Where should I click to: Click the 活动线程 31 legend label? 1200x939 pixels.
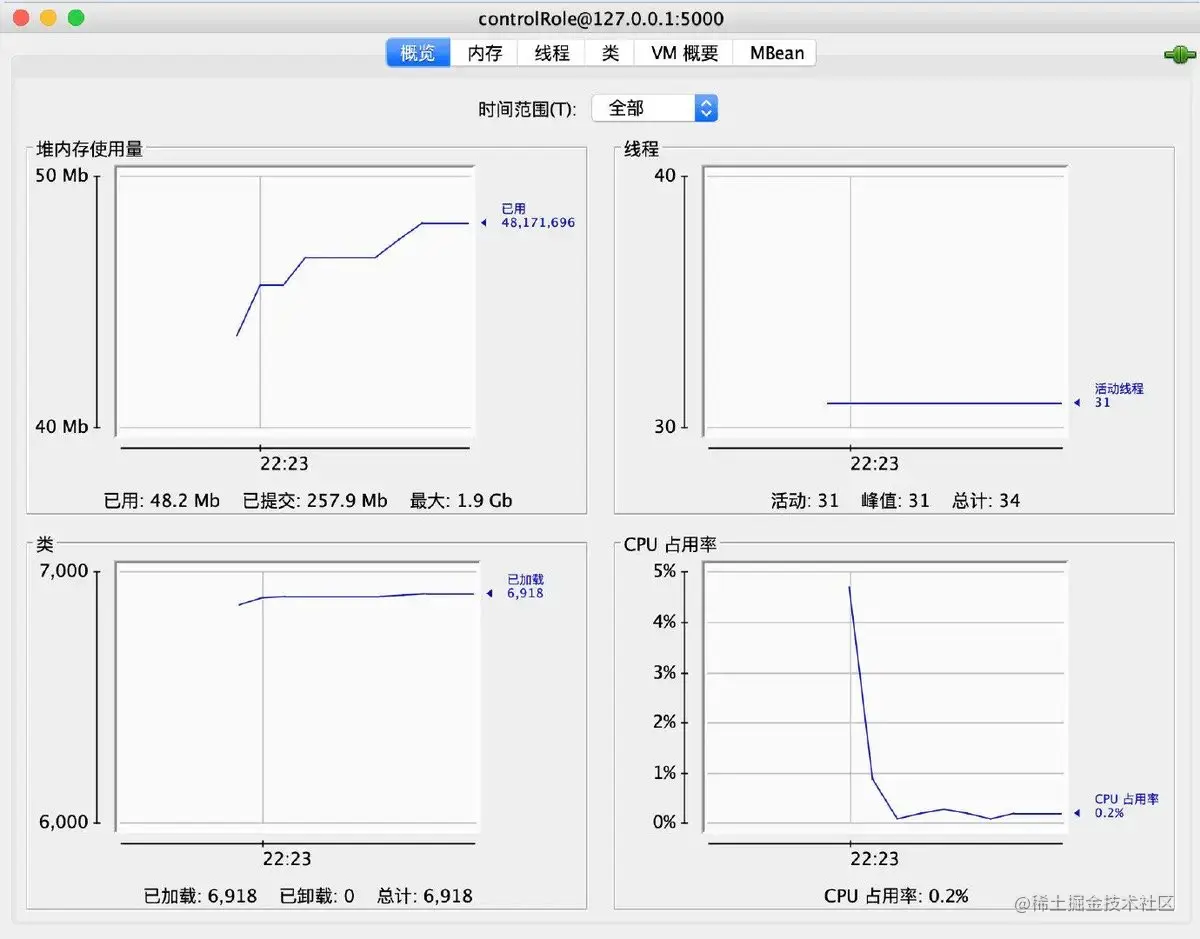tap(1118, 395)
